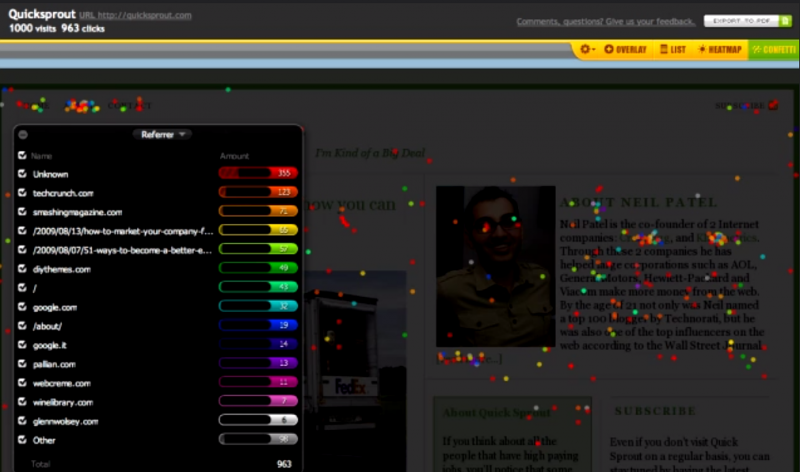This screenshot has width=800, height=472.
Task: Click the RSS icon next to Subscribe
Action: pyautogui.click(x=773, y=105)
